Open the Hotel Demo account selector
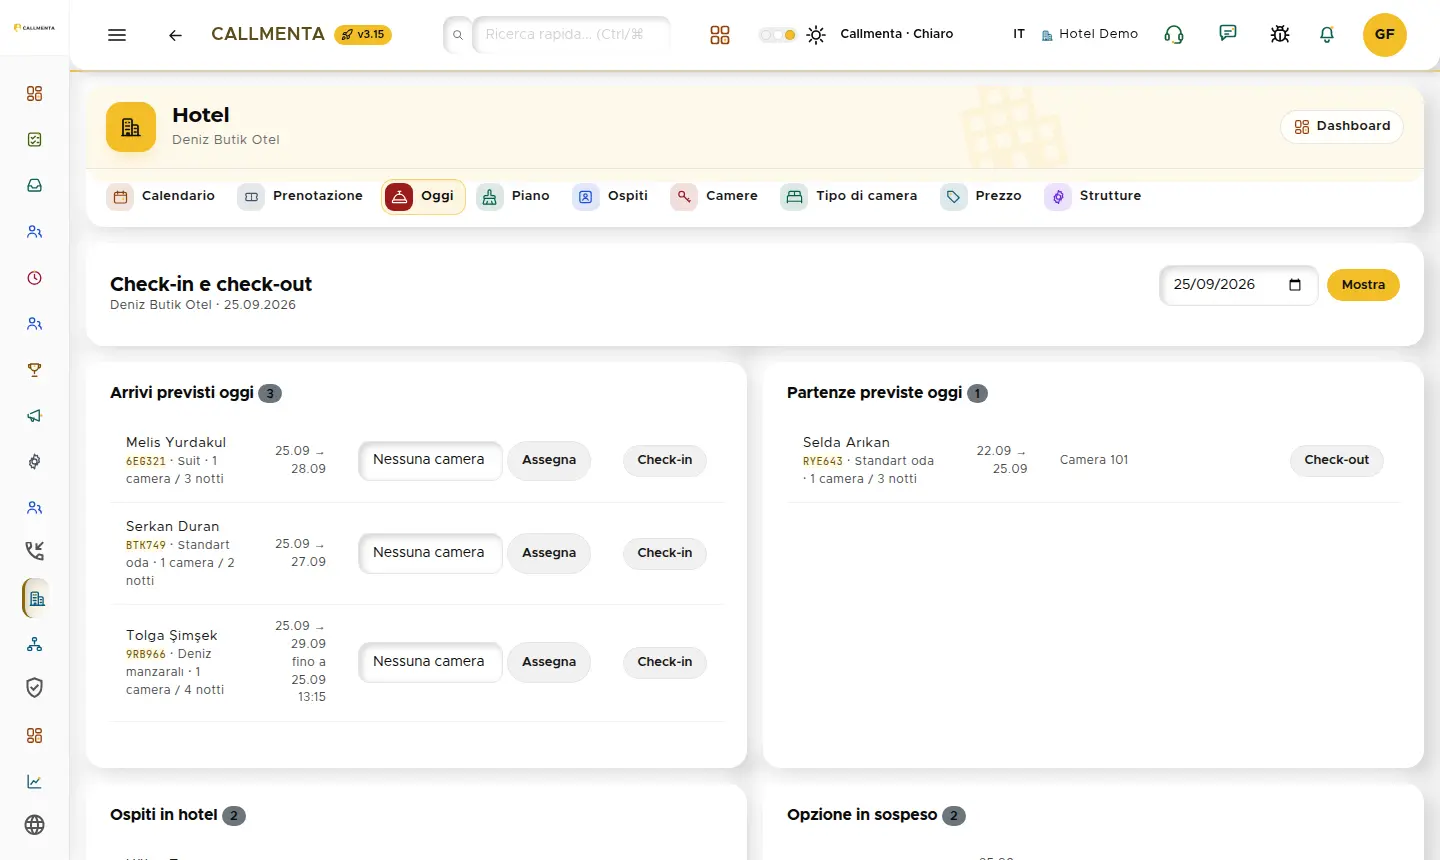Screen dimensions: 1440x860 click(x=1090, y=34)
